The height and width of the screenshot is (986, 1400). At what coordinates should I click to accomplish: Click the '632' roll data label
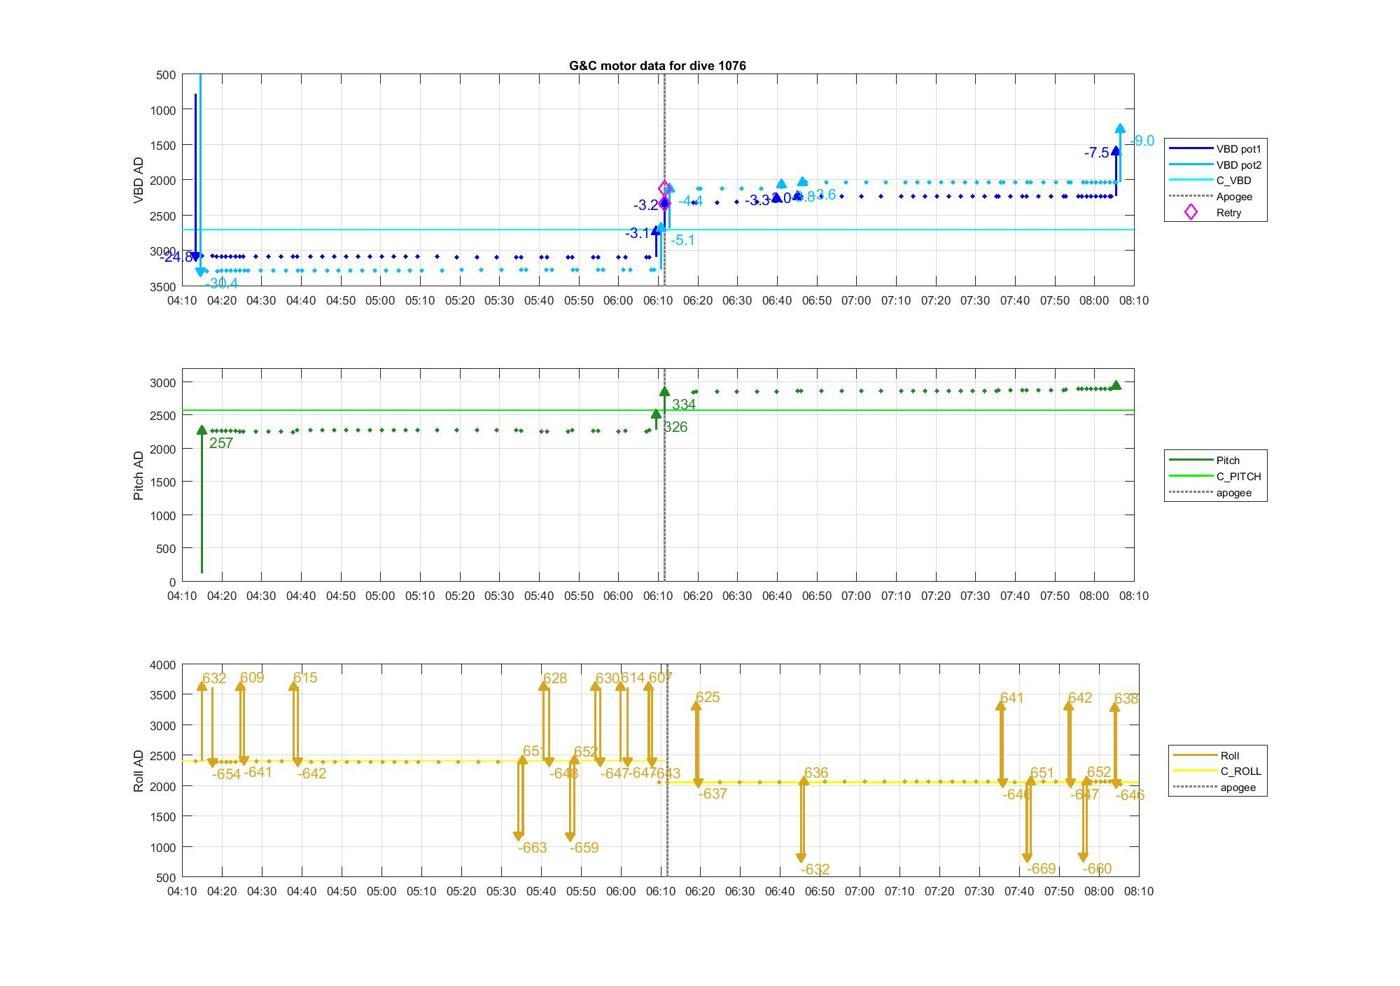pyautogui.click(x=214, y=678)
